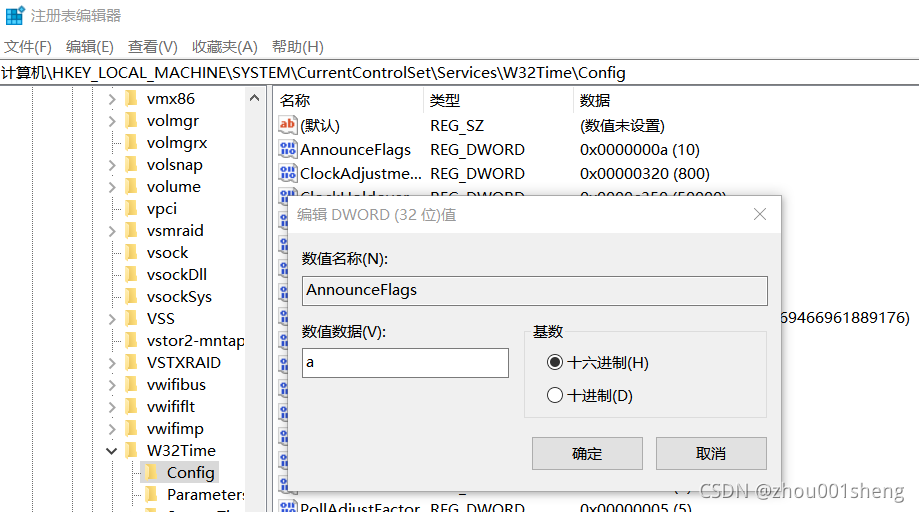Select the 十六进制(H) hexadecimal radio button
The image size is (919, 512).
point(554,363)
